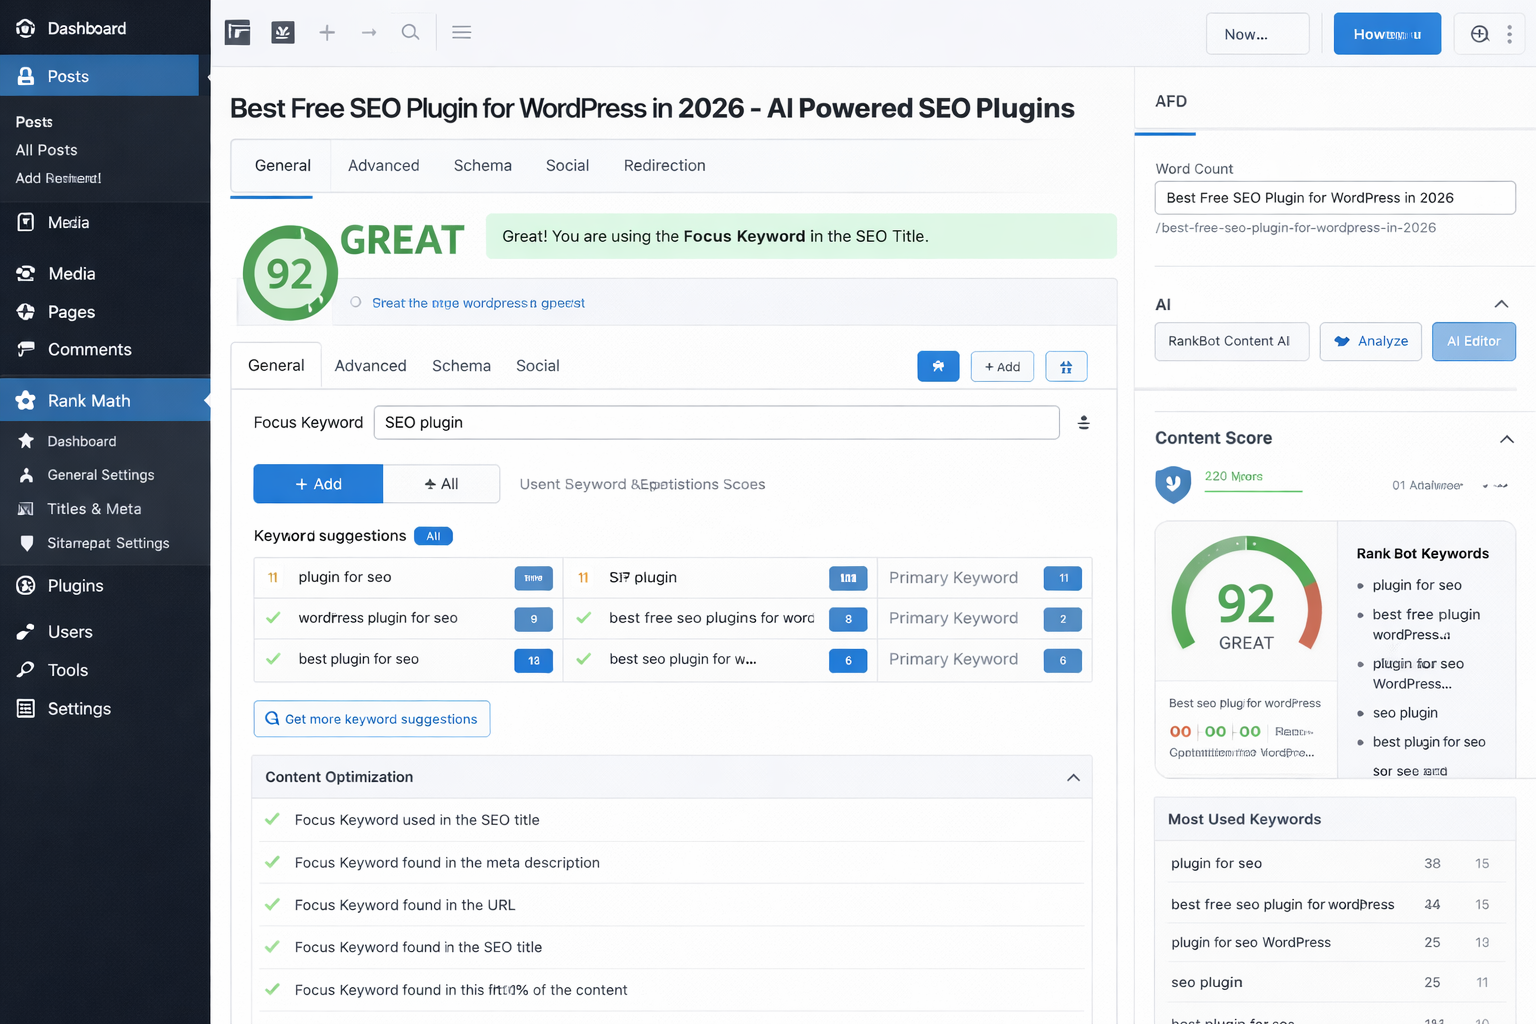Open the hamburger menu in top toolbar
Viewport: 1536px width, 1024px height.
(461, 32)
